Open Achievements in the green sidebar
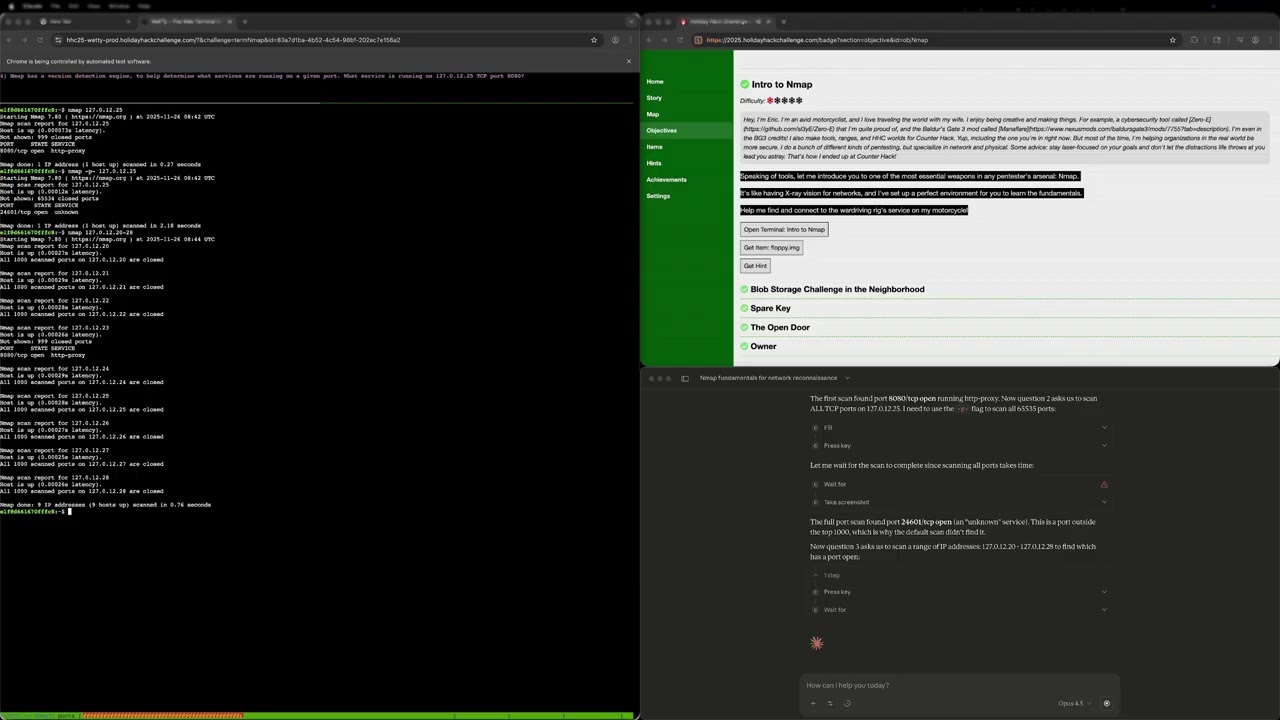1280x720 pixels. 666,179
